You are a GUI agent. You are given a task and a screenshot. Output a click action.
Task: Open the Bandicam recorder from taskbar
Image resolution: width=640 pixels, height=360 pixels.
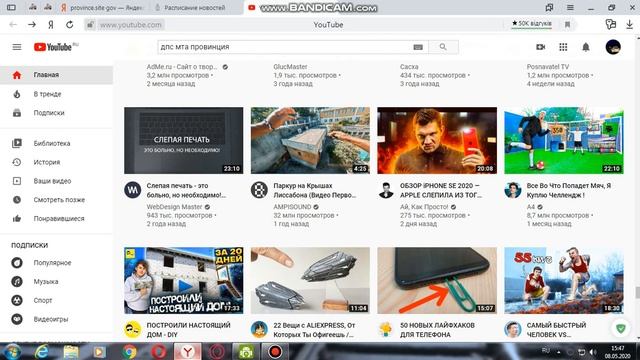tap(275, 351)
